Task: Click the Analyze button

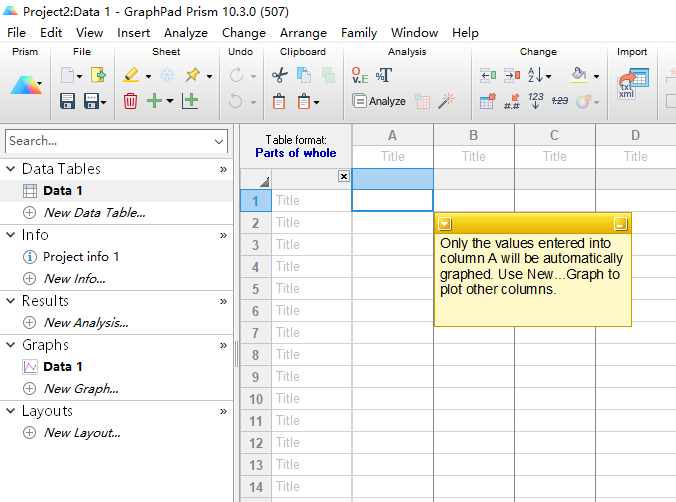Action: point(379,101)
